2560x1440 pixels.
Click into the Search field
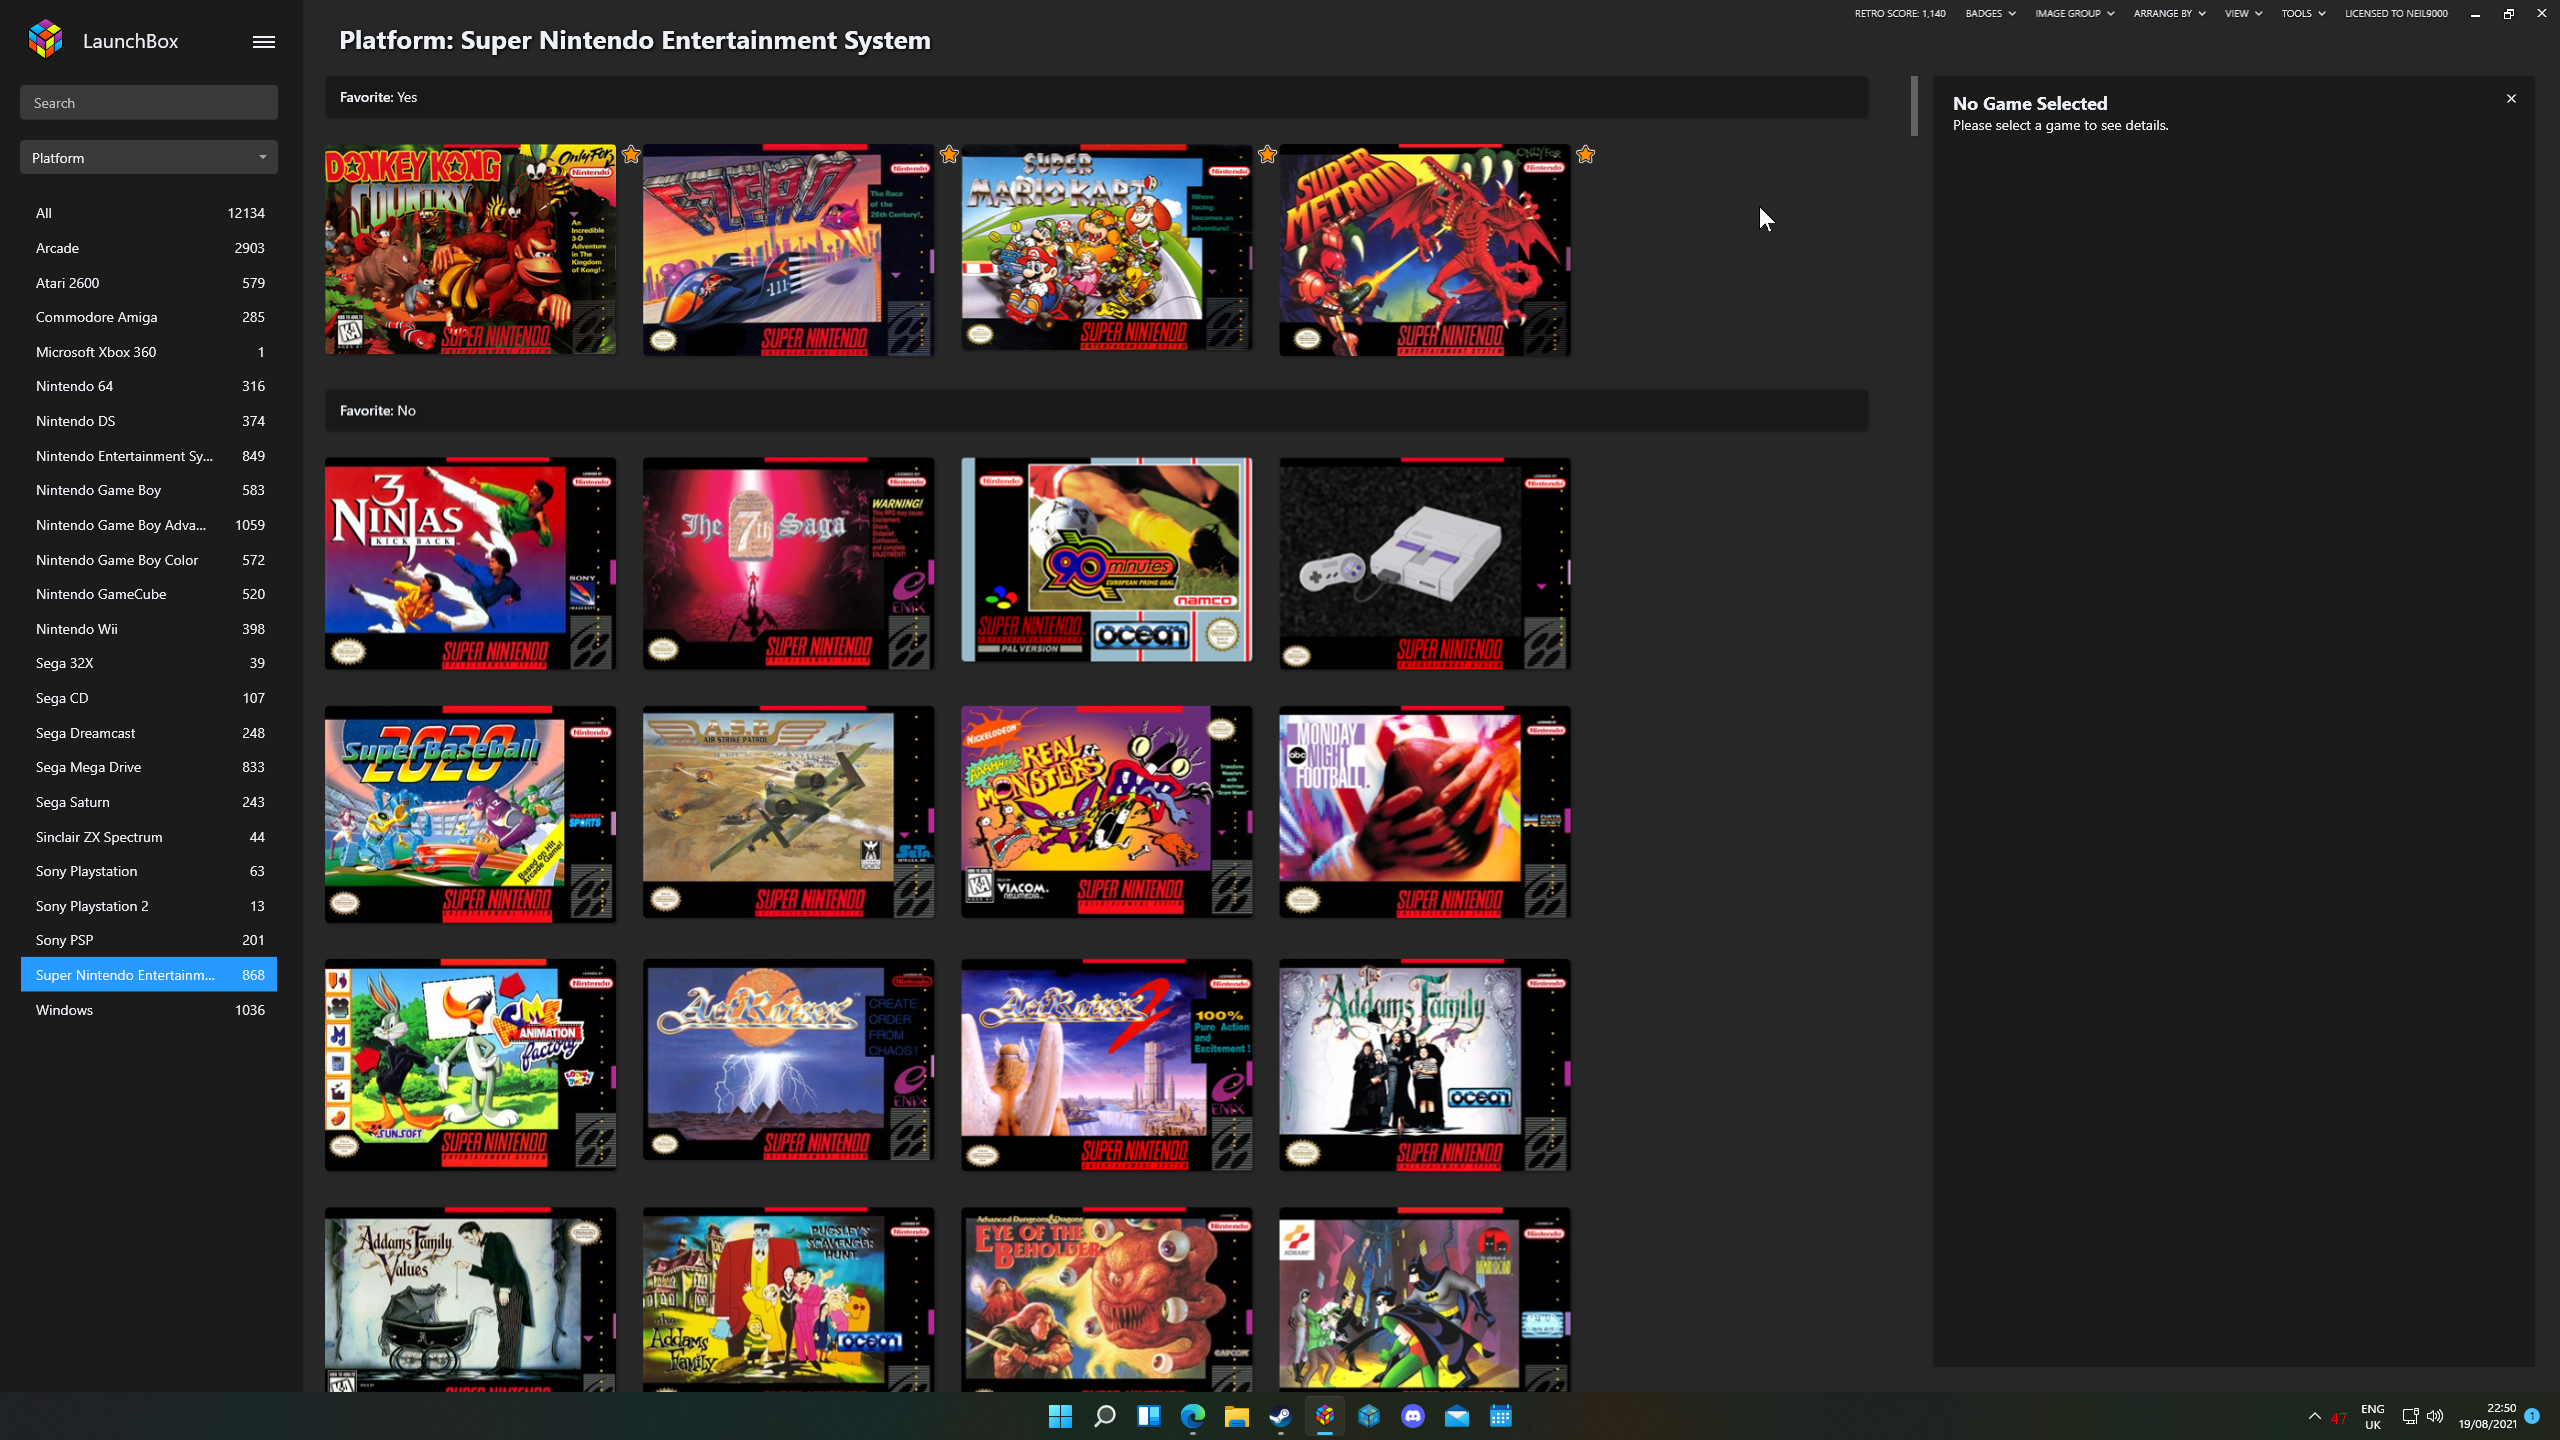pos(149,102)
